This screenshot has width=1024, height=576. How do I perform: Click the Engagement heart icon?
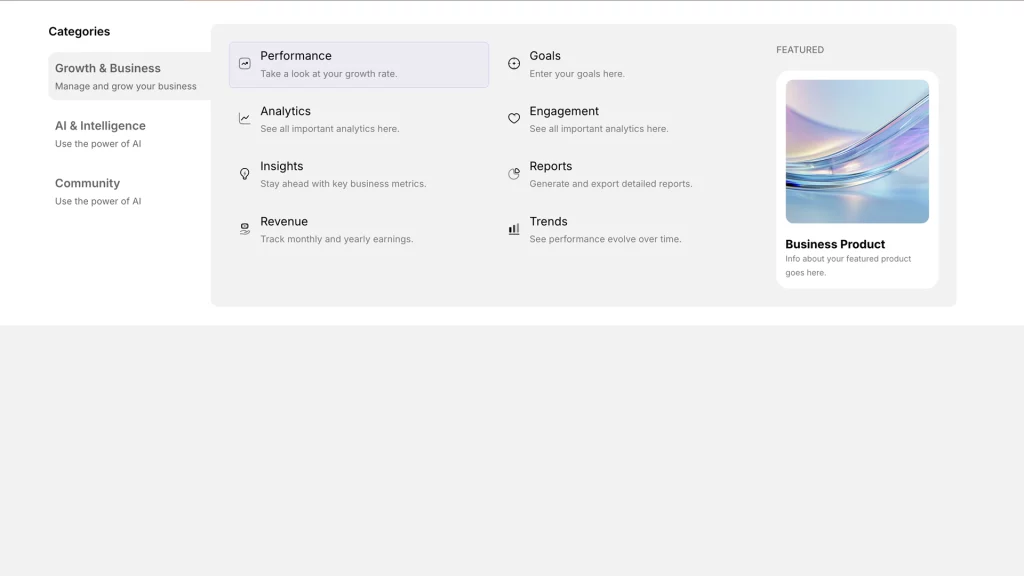514,119
